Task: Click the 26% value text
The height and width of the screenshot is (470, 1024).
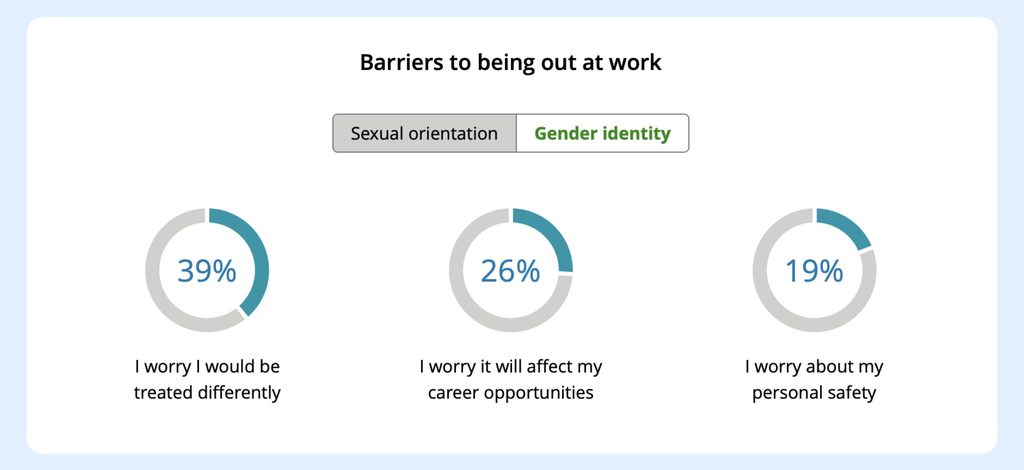Action: click(510, 270)
